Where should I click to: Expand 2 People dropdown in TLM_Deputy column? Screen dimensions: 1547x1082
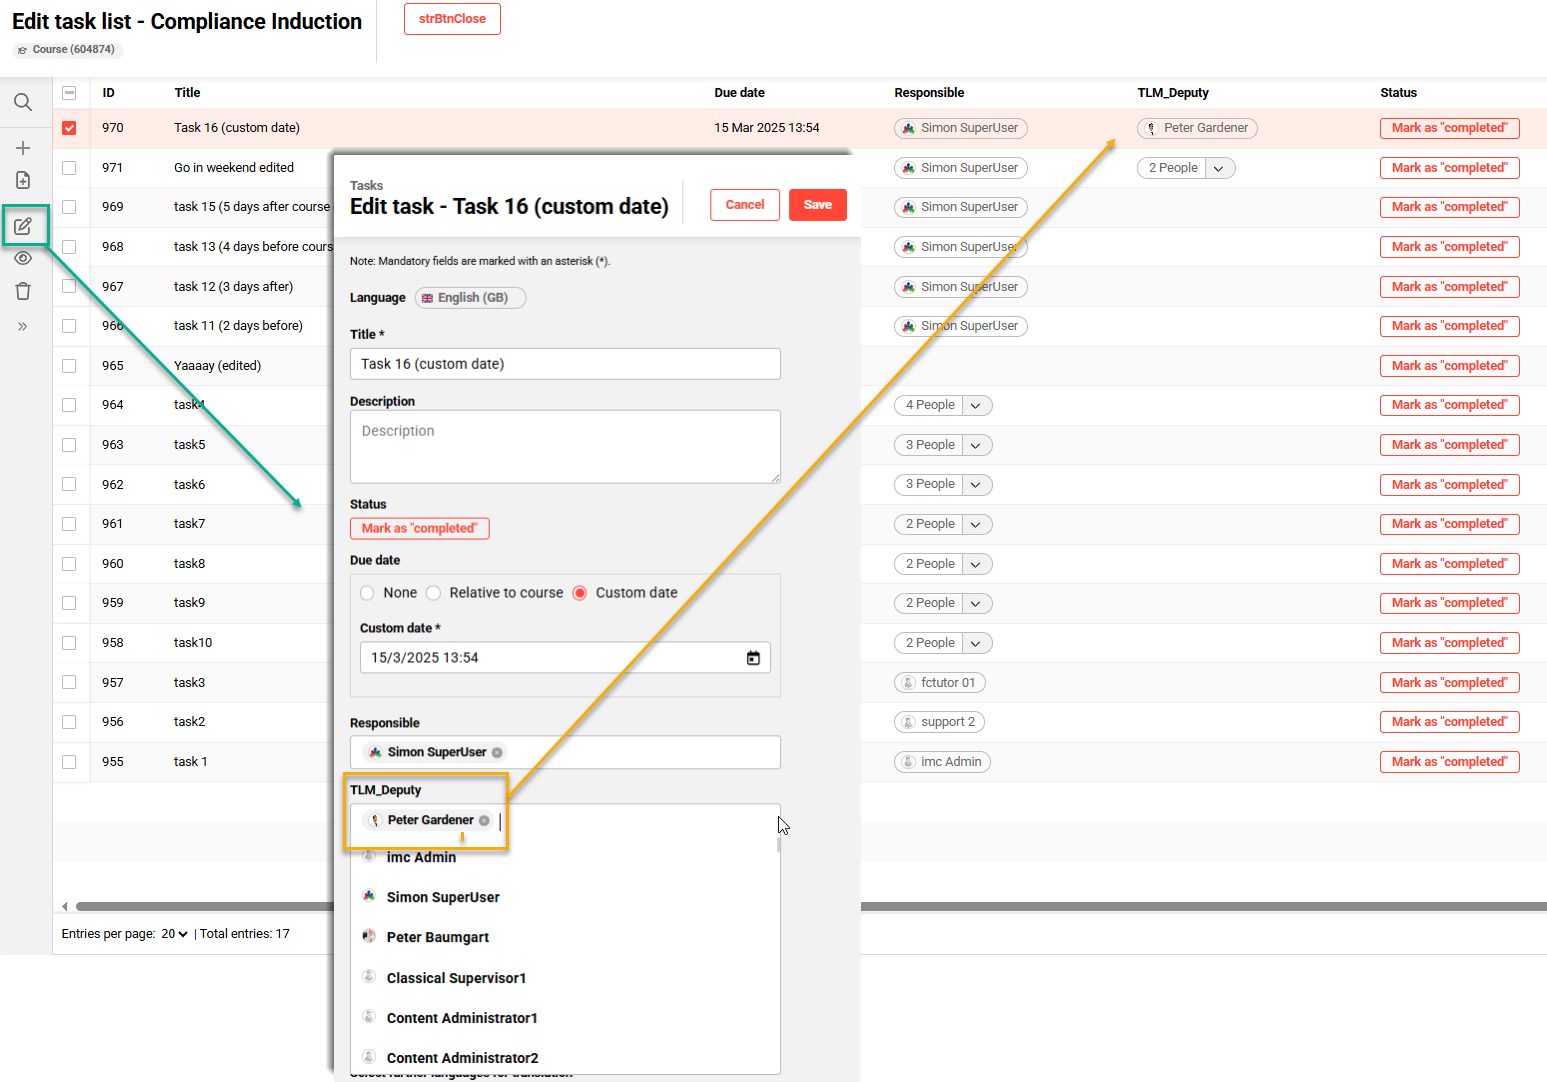point(1218,168)
